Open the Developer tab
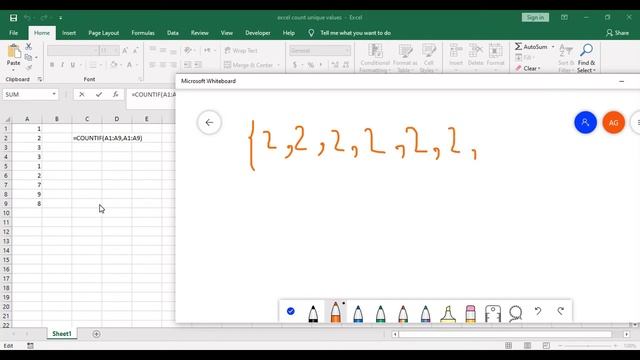The height and width of the screenshot is (360, 640). click(x=258, y=33)
